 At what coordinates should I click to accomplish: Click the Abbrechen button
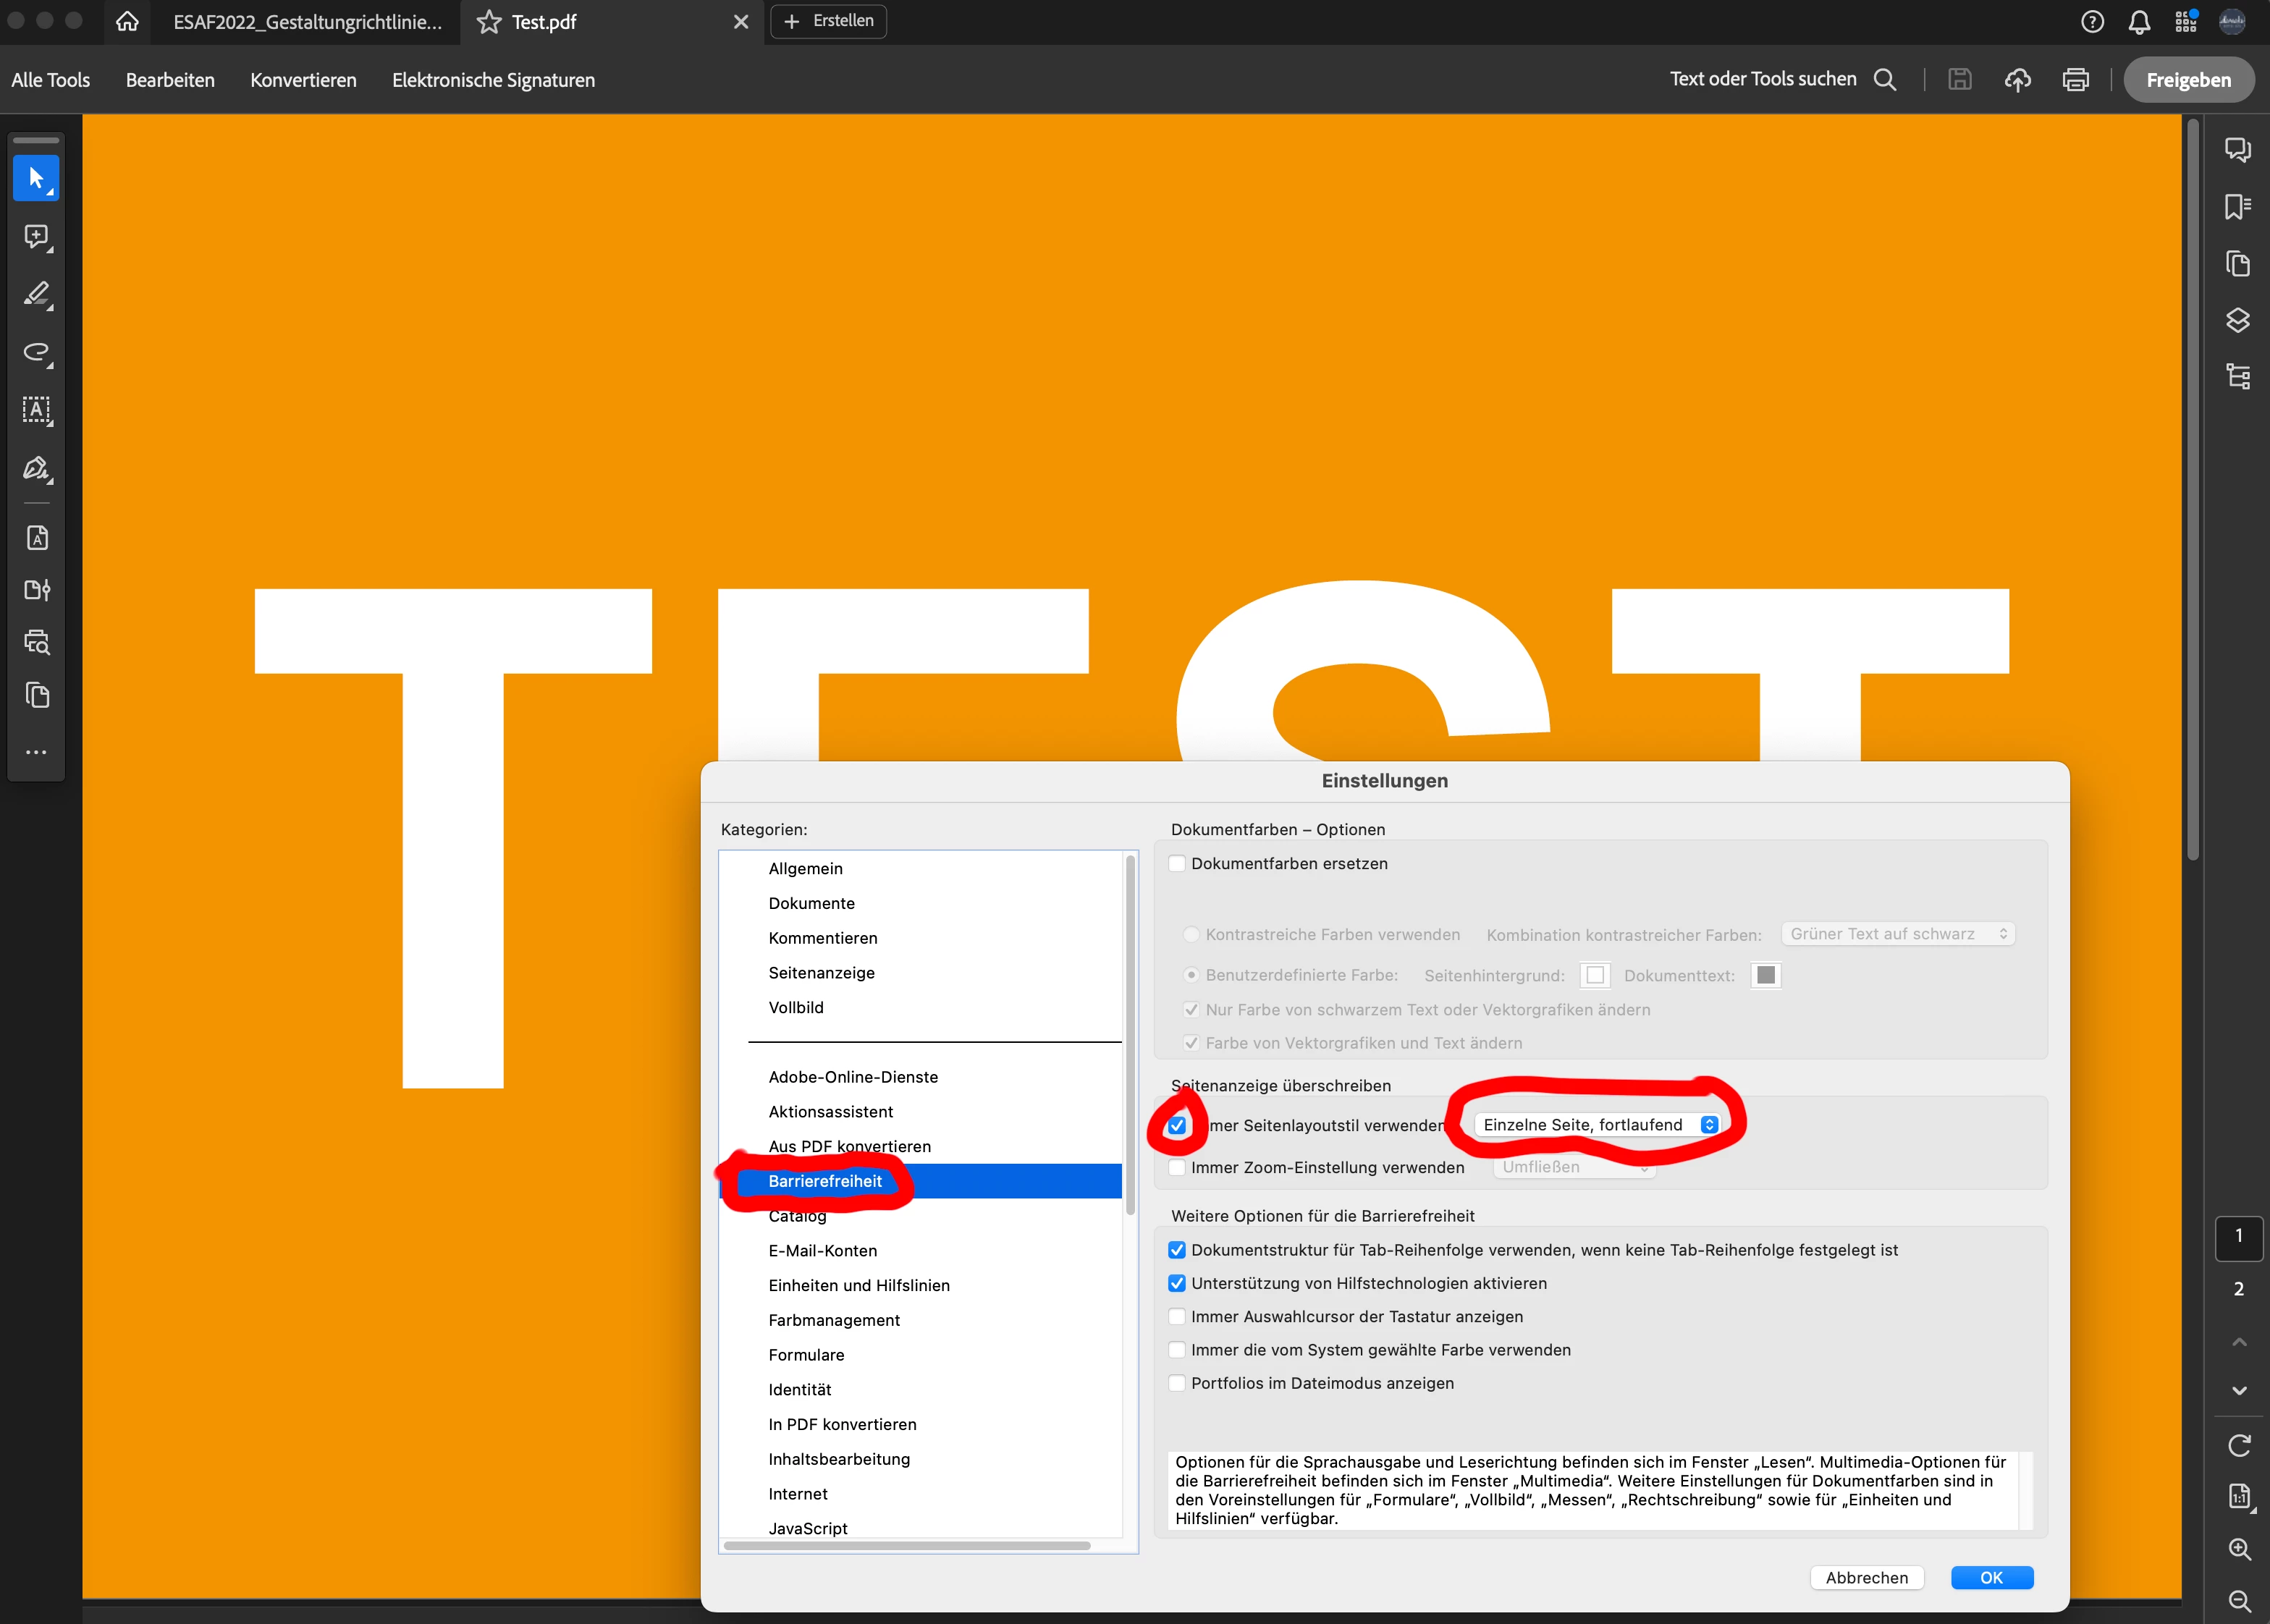(1866, 1577)
